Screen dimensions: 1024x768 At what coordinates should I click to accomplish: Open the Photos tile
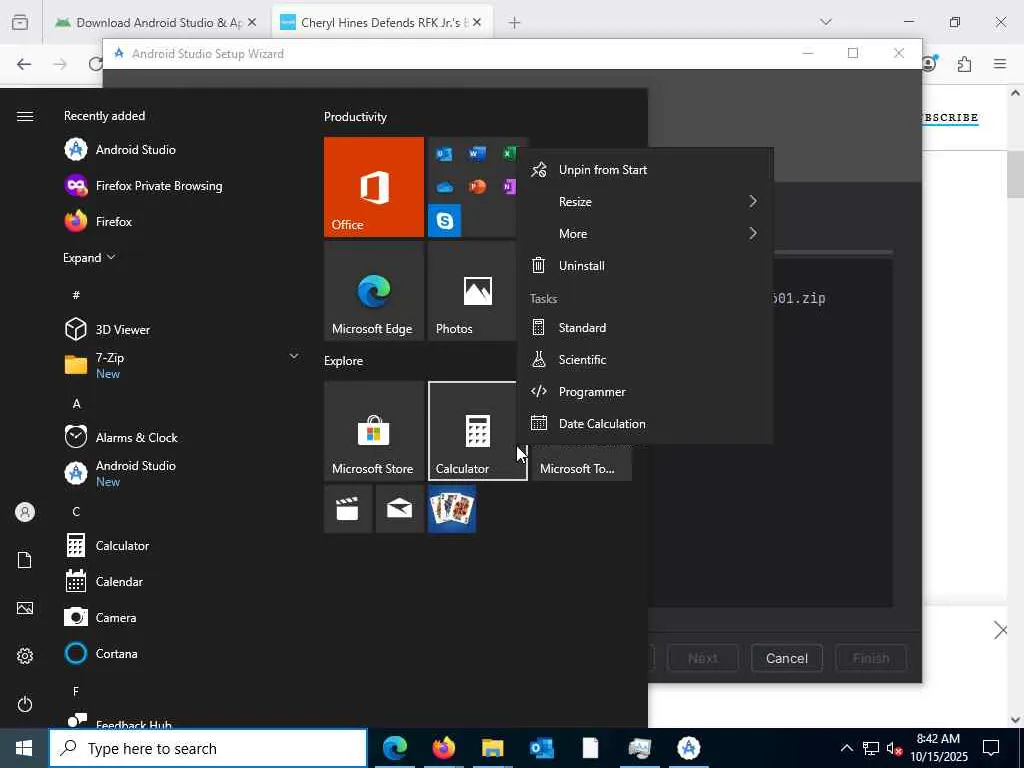(472, 291)
